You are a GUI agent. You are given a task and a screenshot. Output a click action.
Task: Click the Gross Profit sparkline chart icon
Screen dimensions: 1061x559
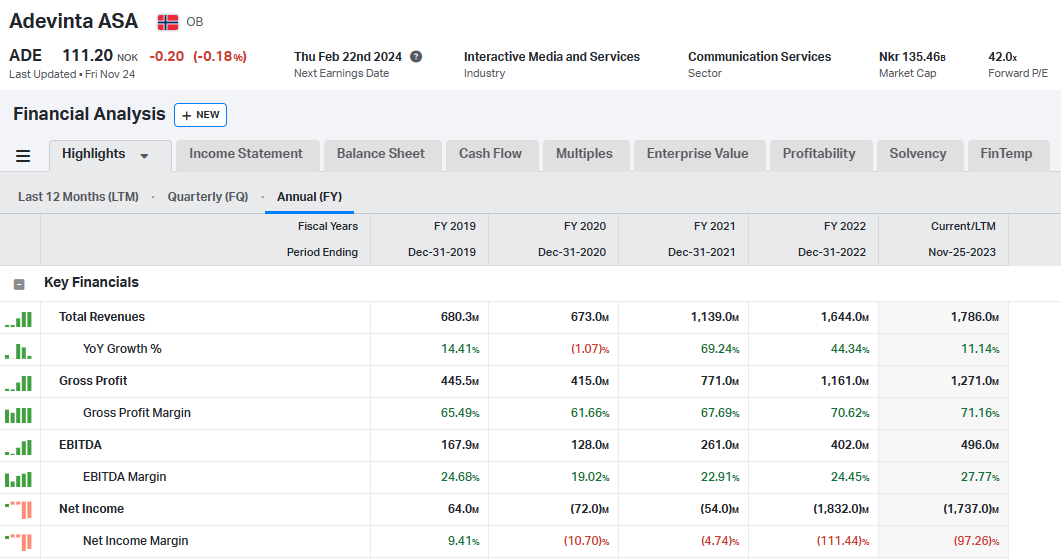pyautogui.click(x=19, y=383)
